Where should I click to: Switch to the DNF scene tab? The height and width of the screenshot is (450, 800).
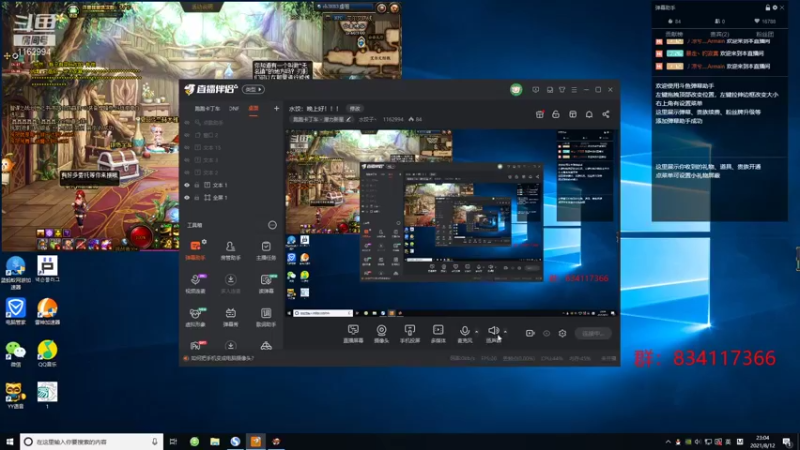234,109
